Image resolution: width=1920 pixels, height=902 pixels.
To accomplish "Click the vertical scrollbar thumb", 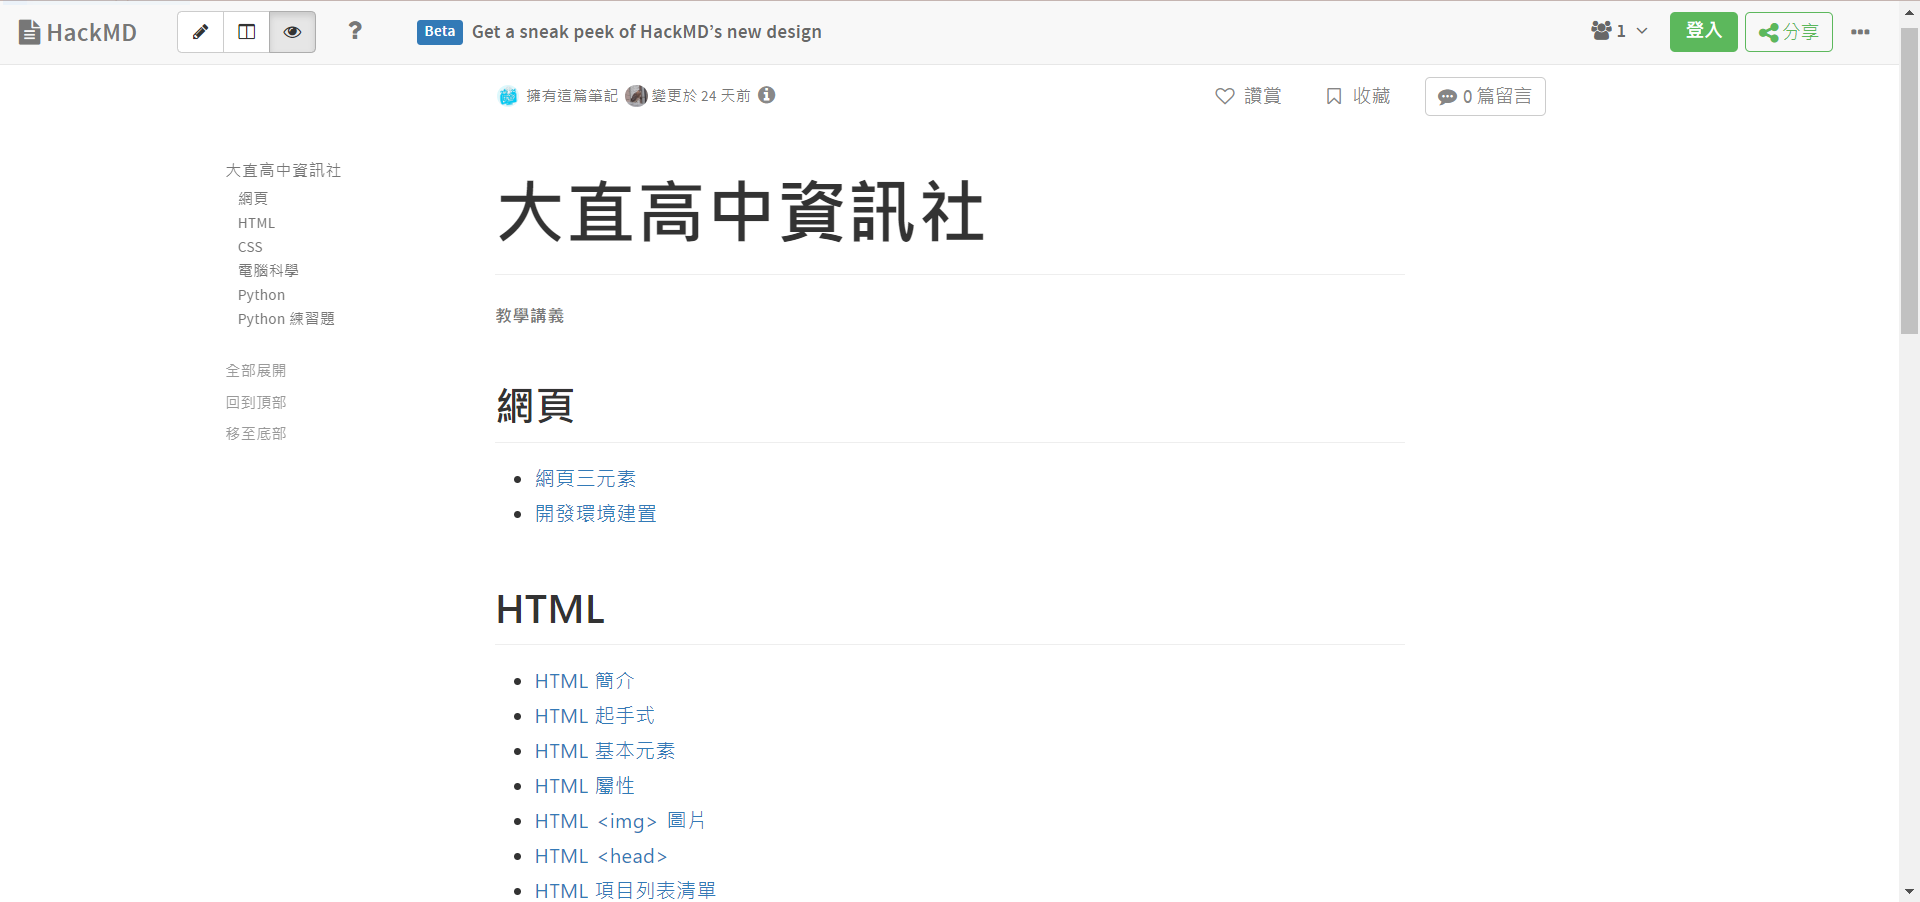I will 1909,180.
